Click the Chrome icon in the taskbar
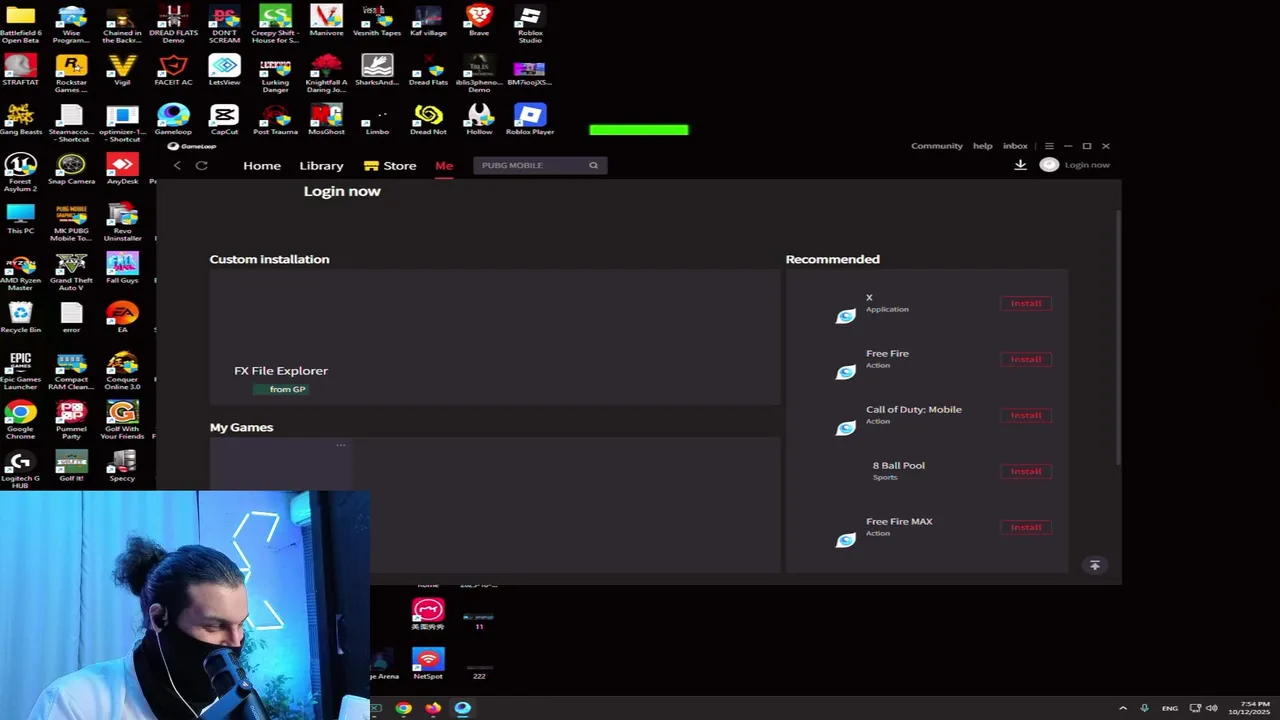 coord(403,708)
